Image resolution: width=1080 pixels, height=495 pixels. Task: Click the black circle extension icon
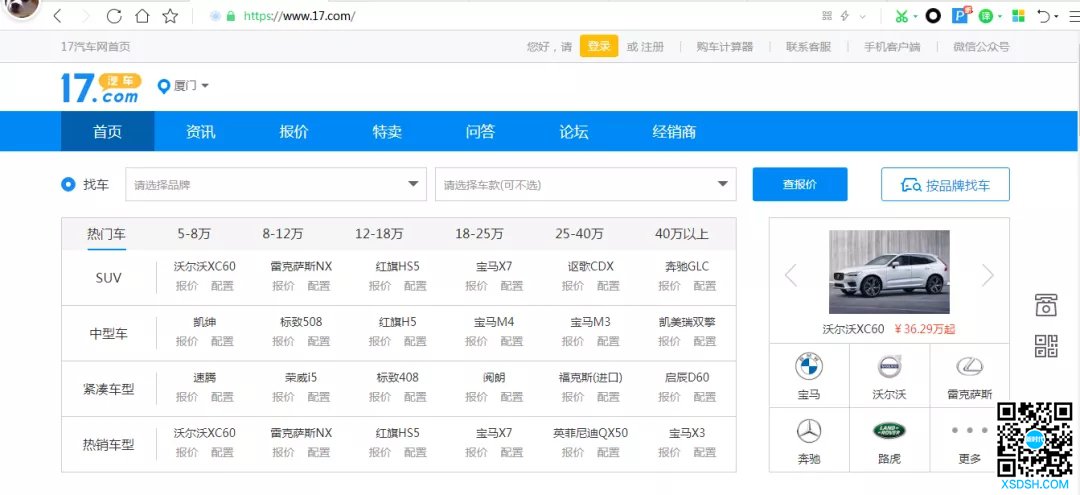[933, 16]
